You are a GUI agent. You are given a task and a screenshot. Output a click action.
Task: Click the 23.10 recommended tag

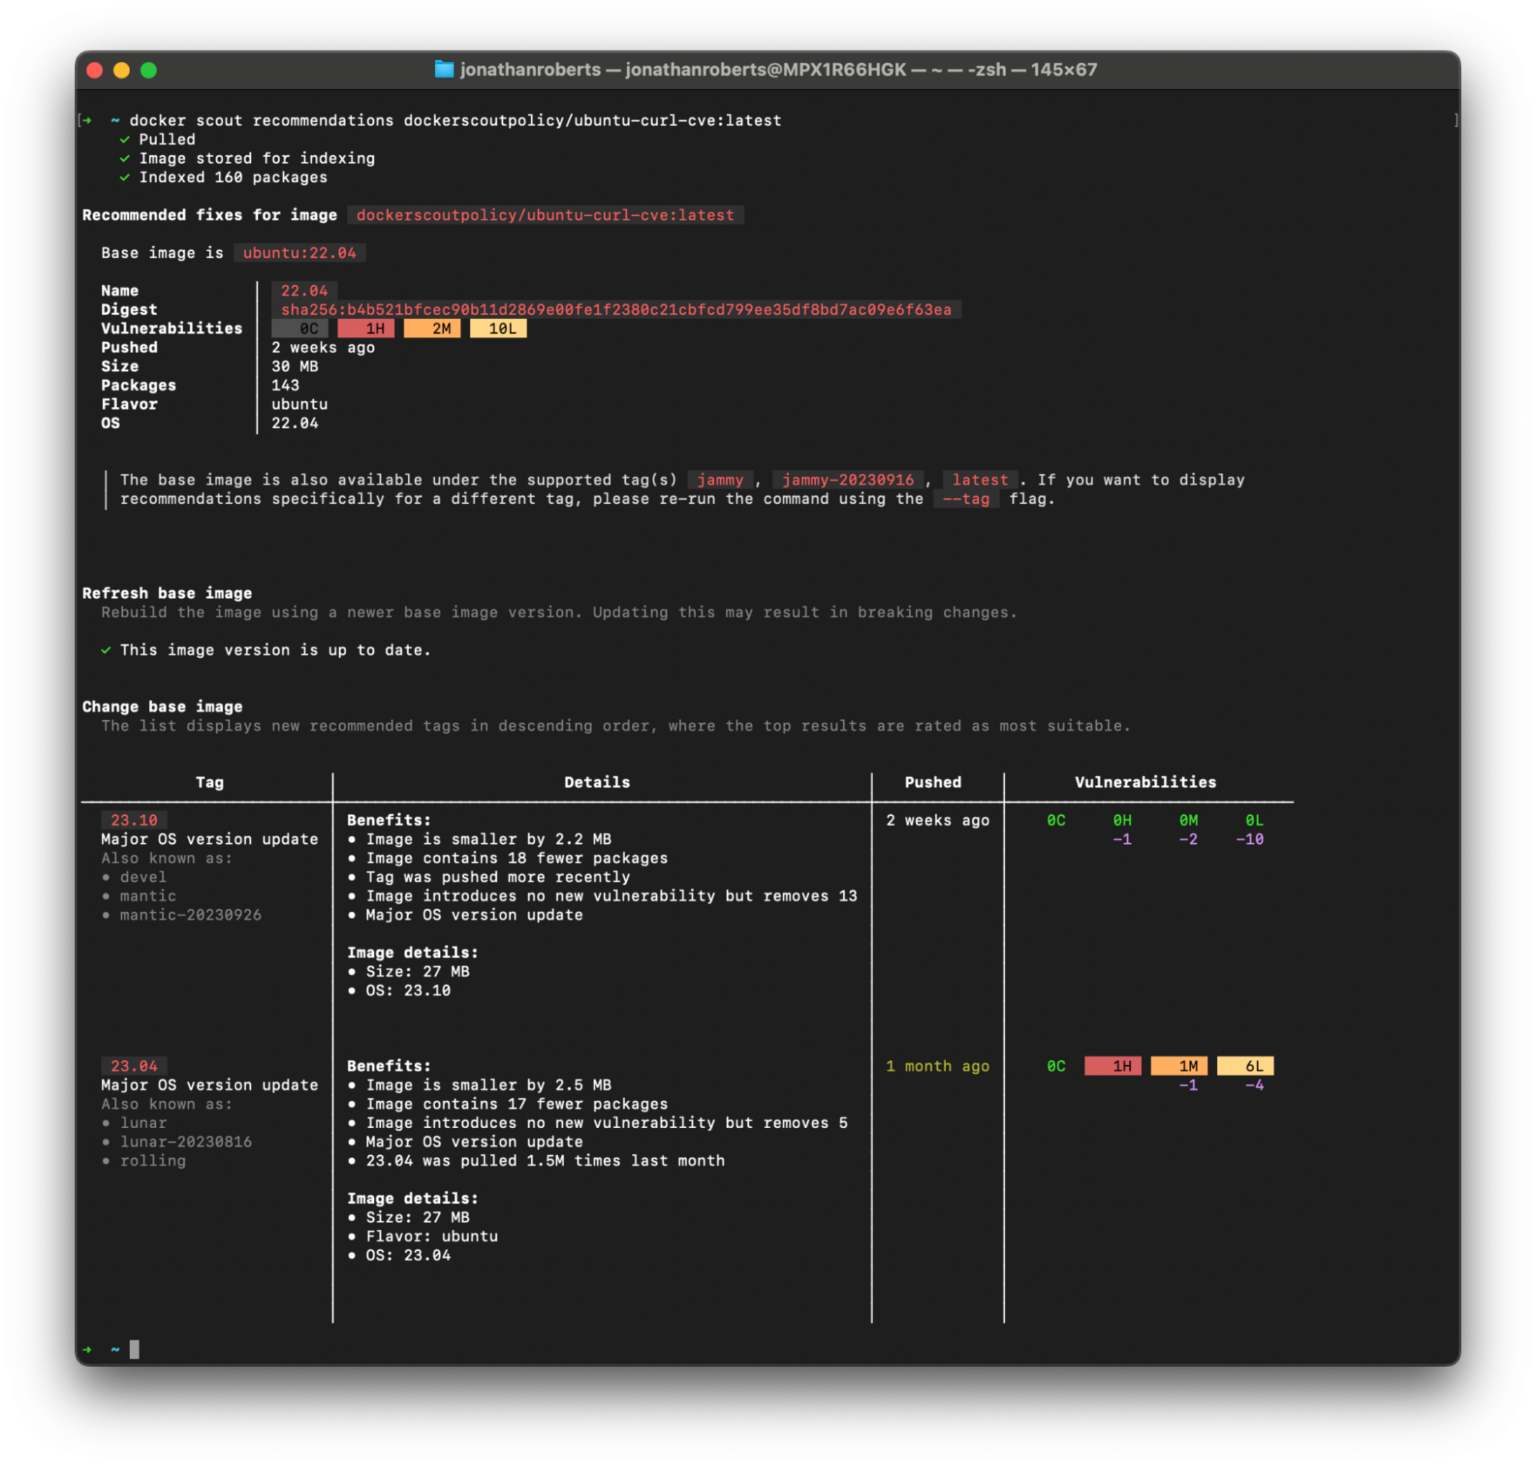(132, 819)
